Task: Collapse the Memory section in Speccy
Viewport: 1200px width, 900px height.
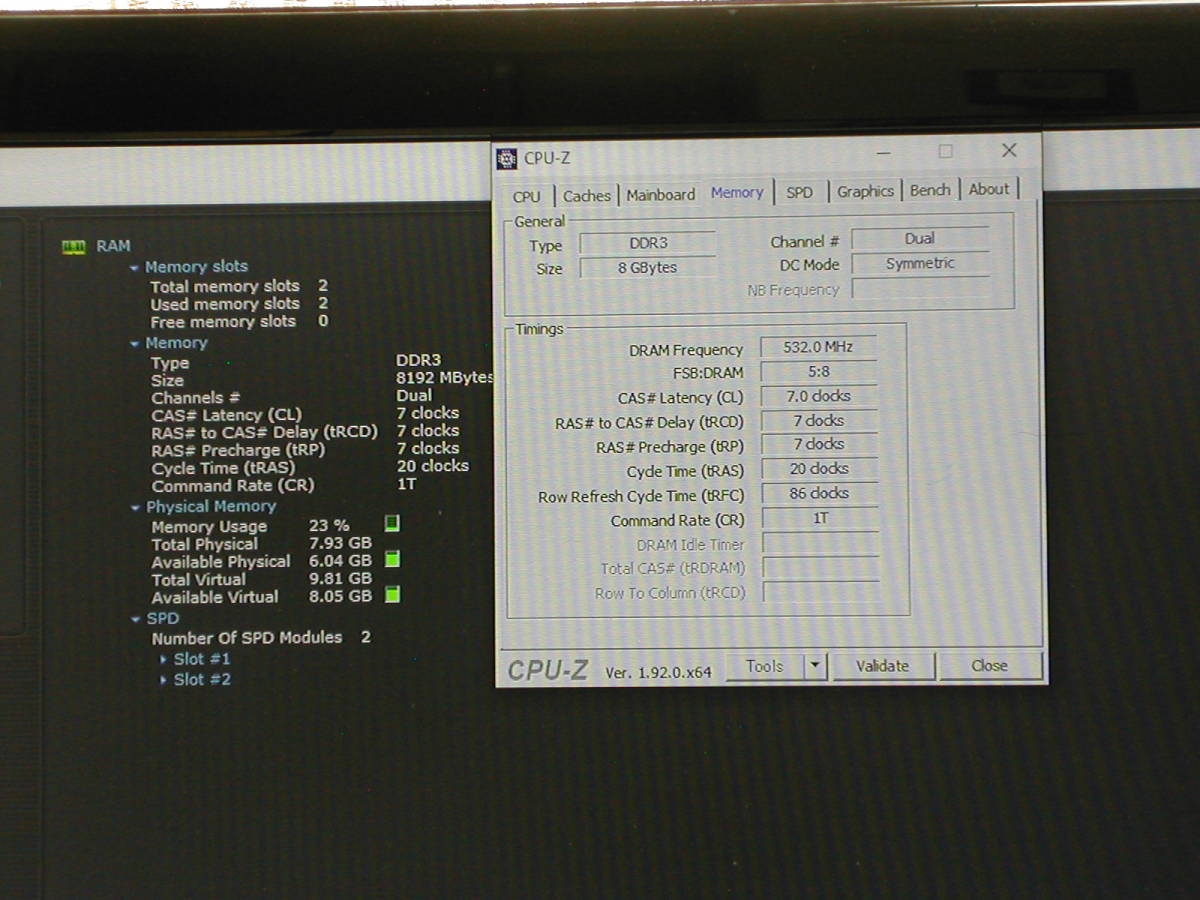Action: click(135, 344)
